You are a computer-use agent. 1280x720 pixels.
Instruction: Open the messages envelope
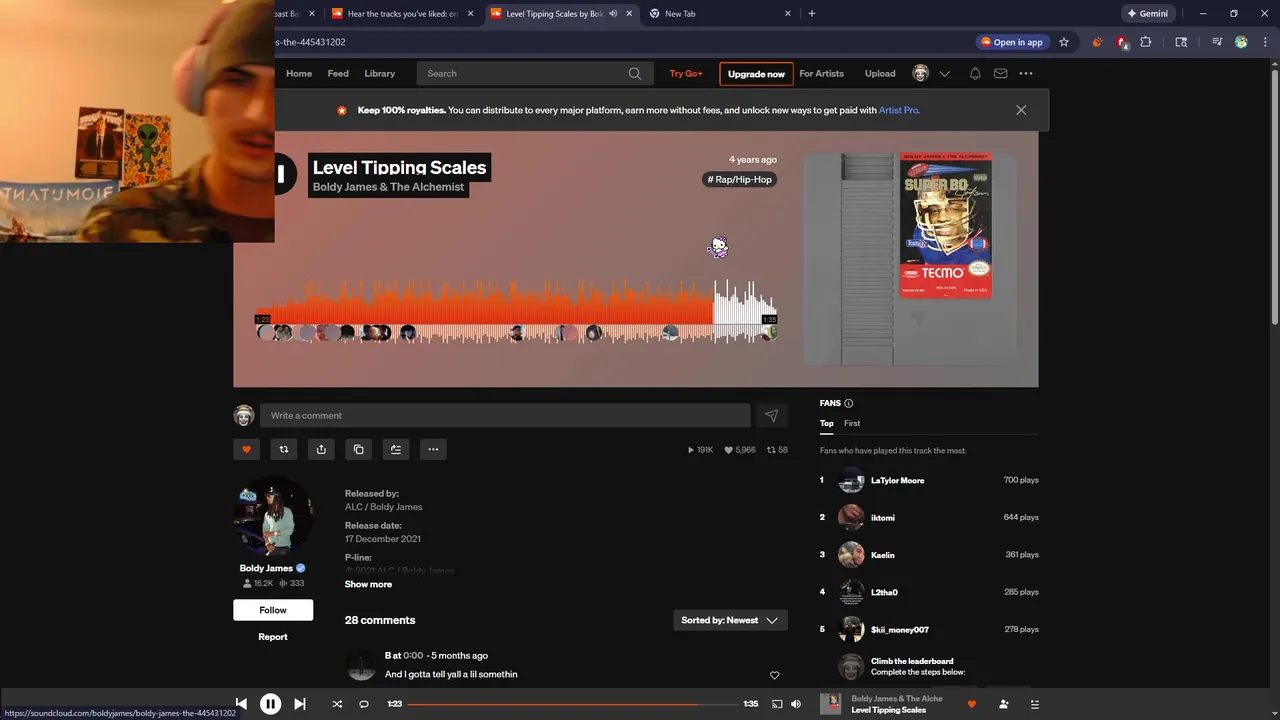[x=1000, y=73]
